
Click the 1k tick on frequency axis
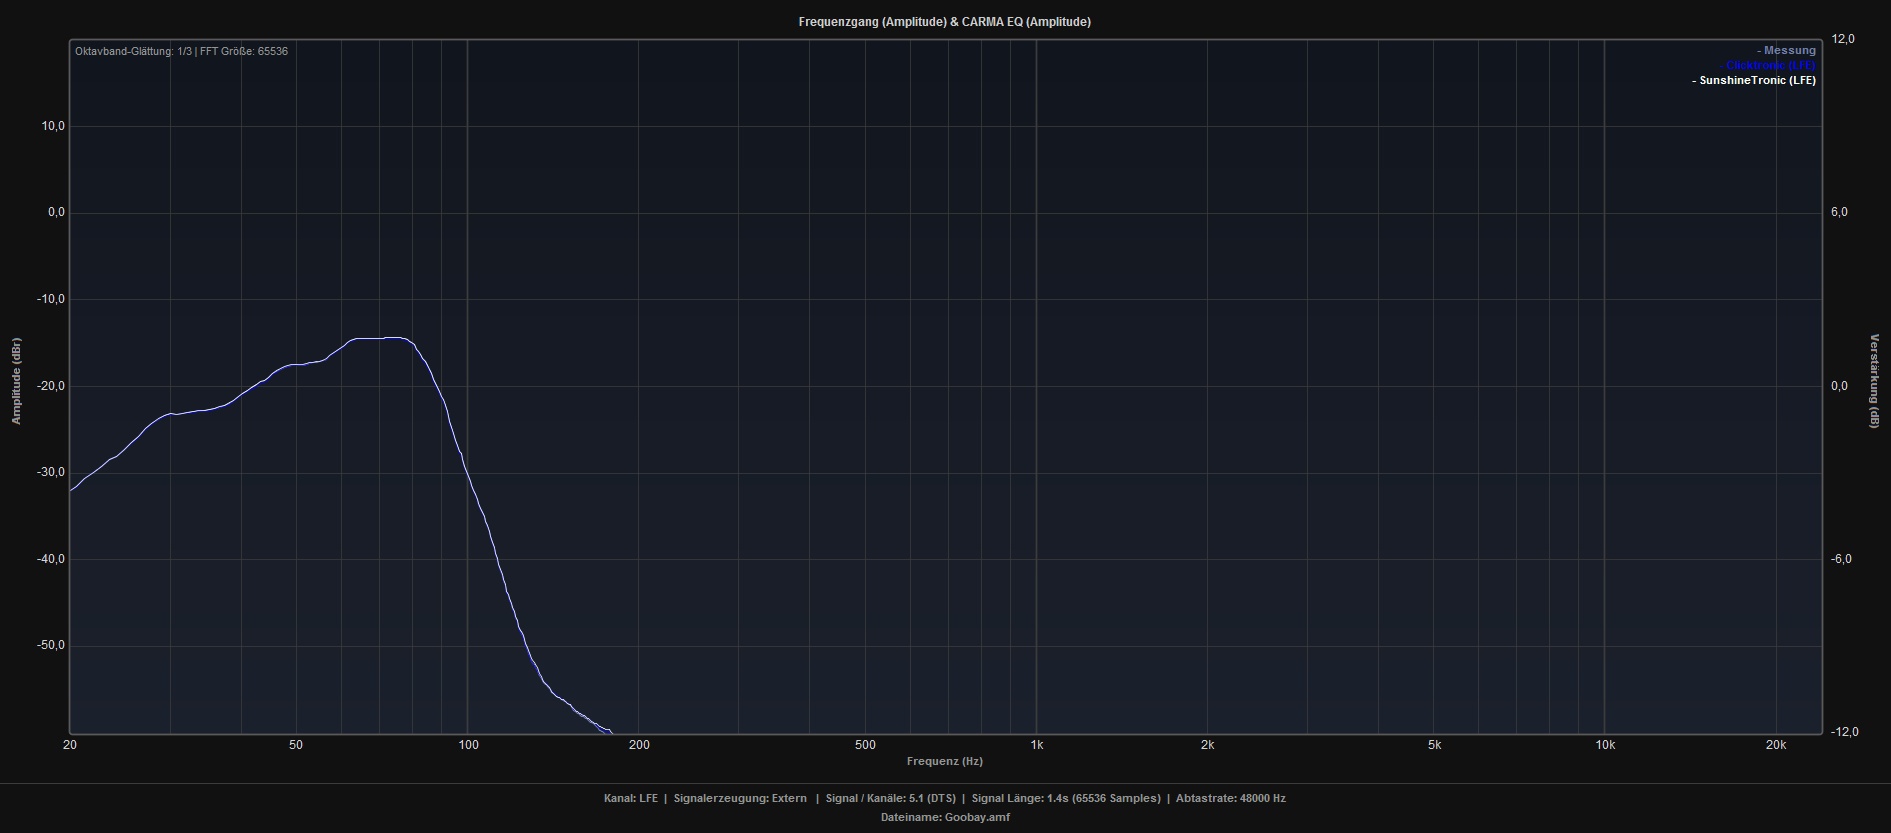[x=1036, y=745]
